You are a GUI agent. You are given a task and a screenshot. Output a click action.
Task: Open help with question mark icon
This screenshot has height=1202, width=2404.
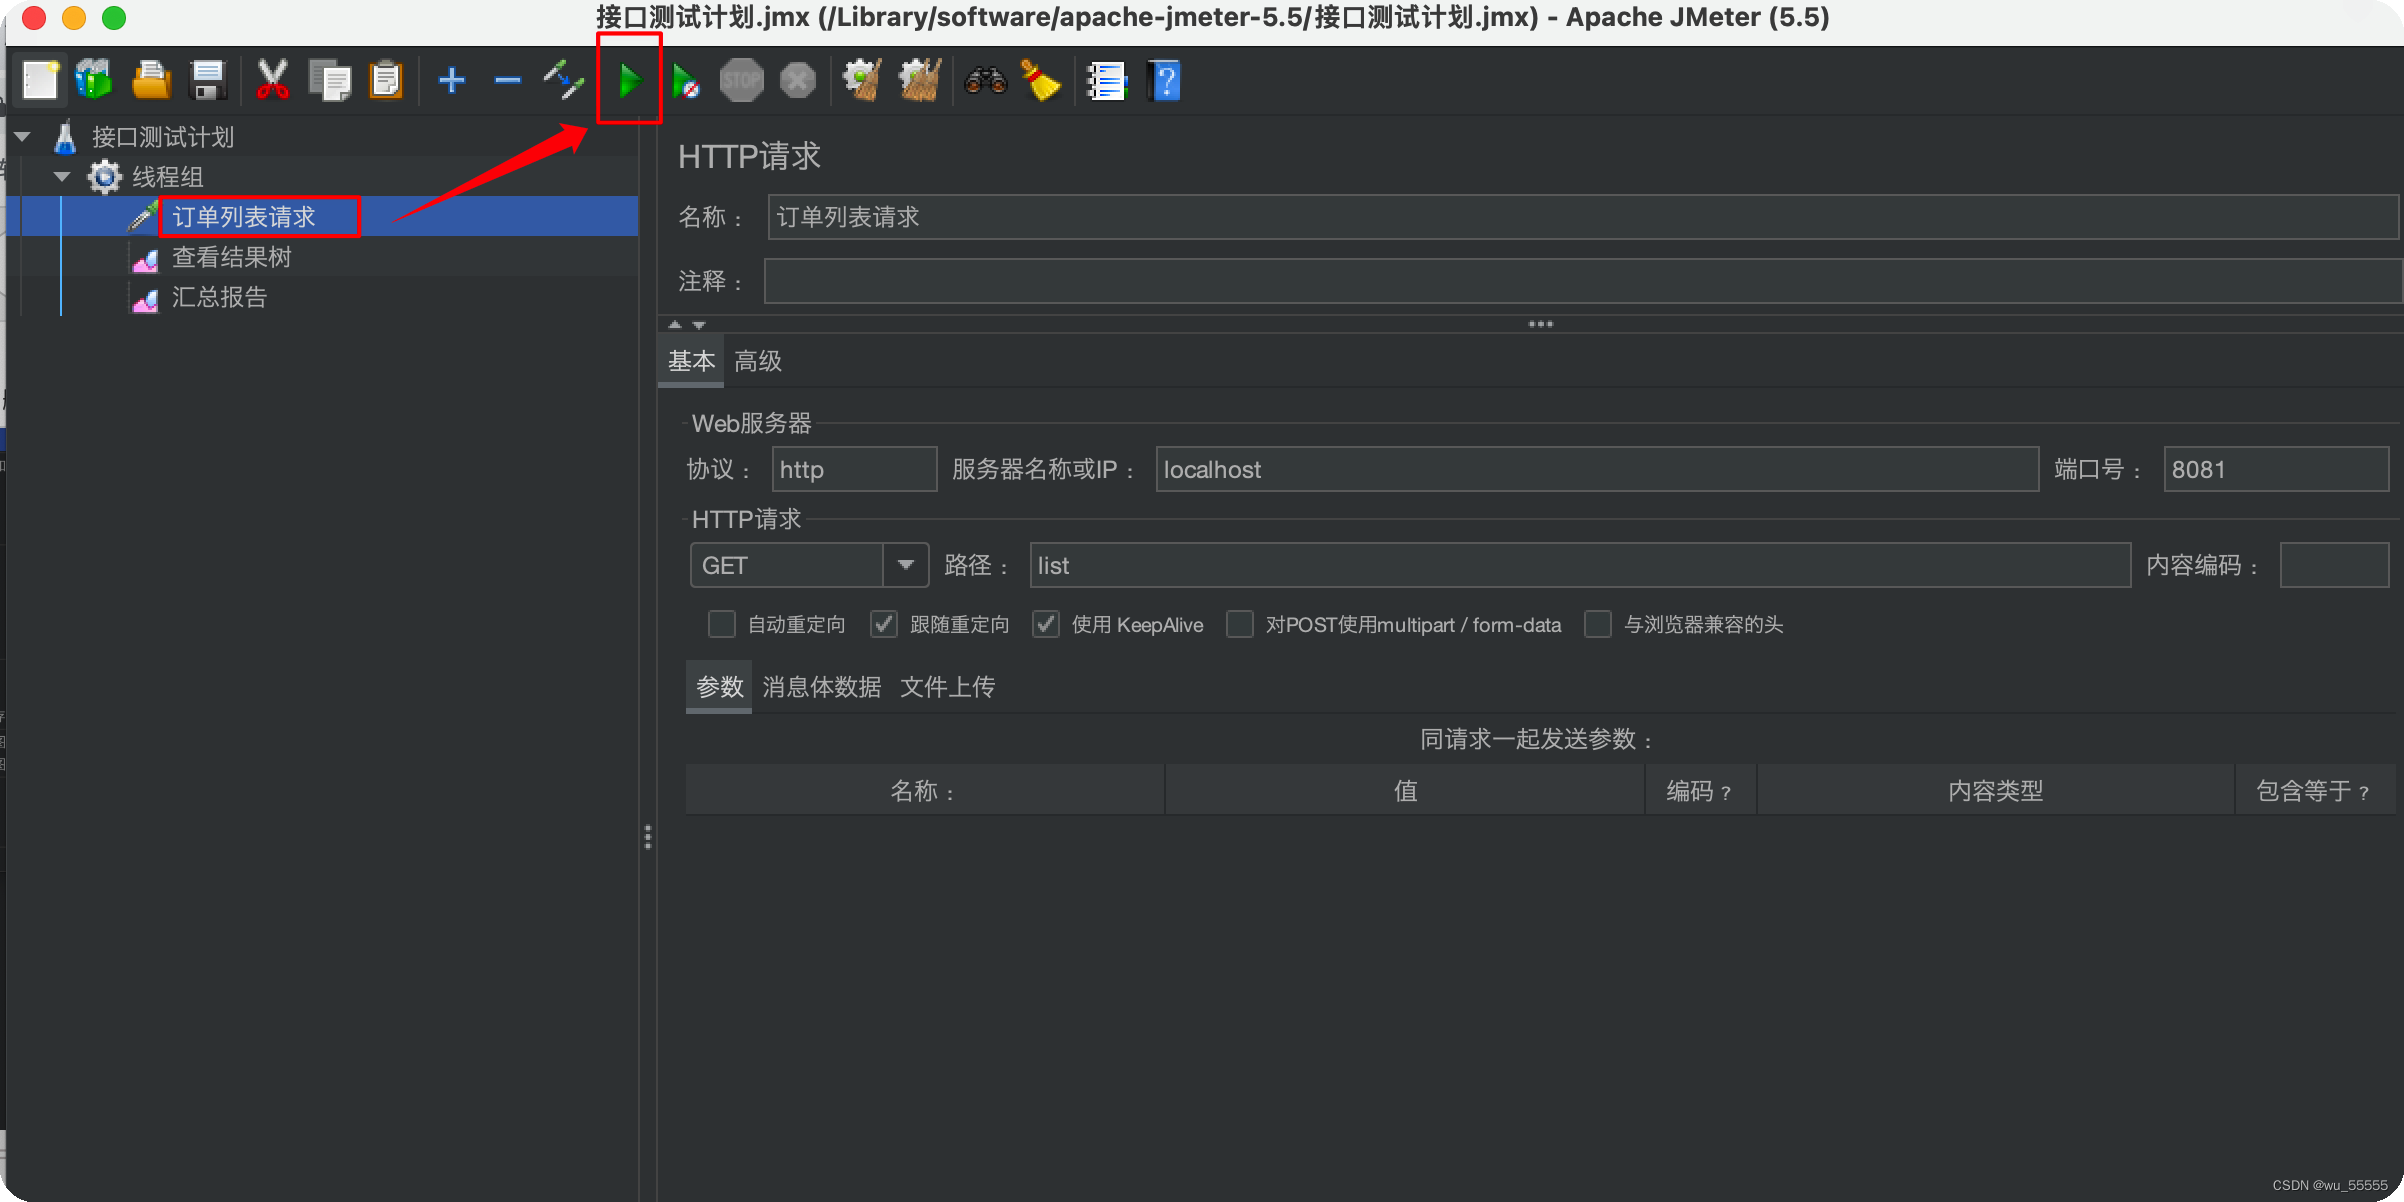[1164, 80]
